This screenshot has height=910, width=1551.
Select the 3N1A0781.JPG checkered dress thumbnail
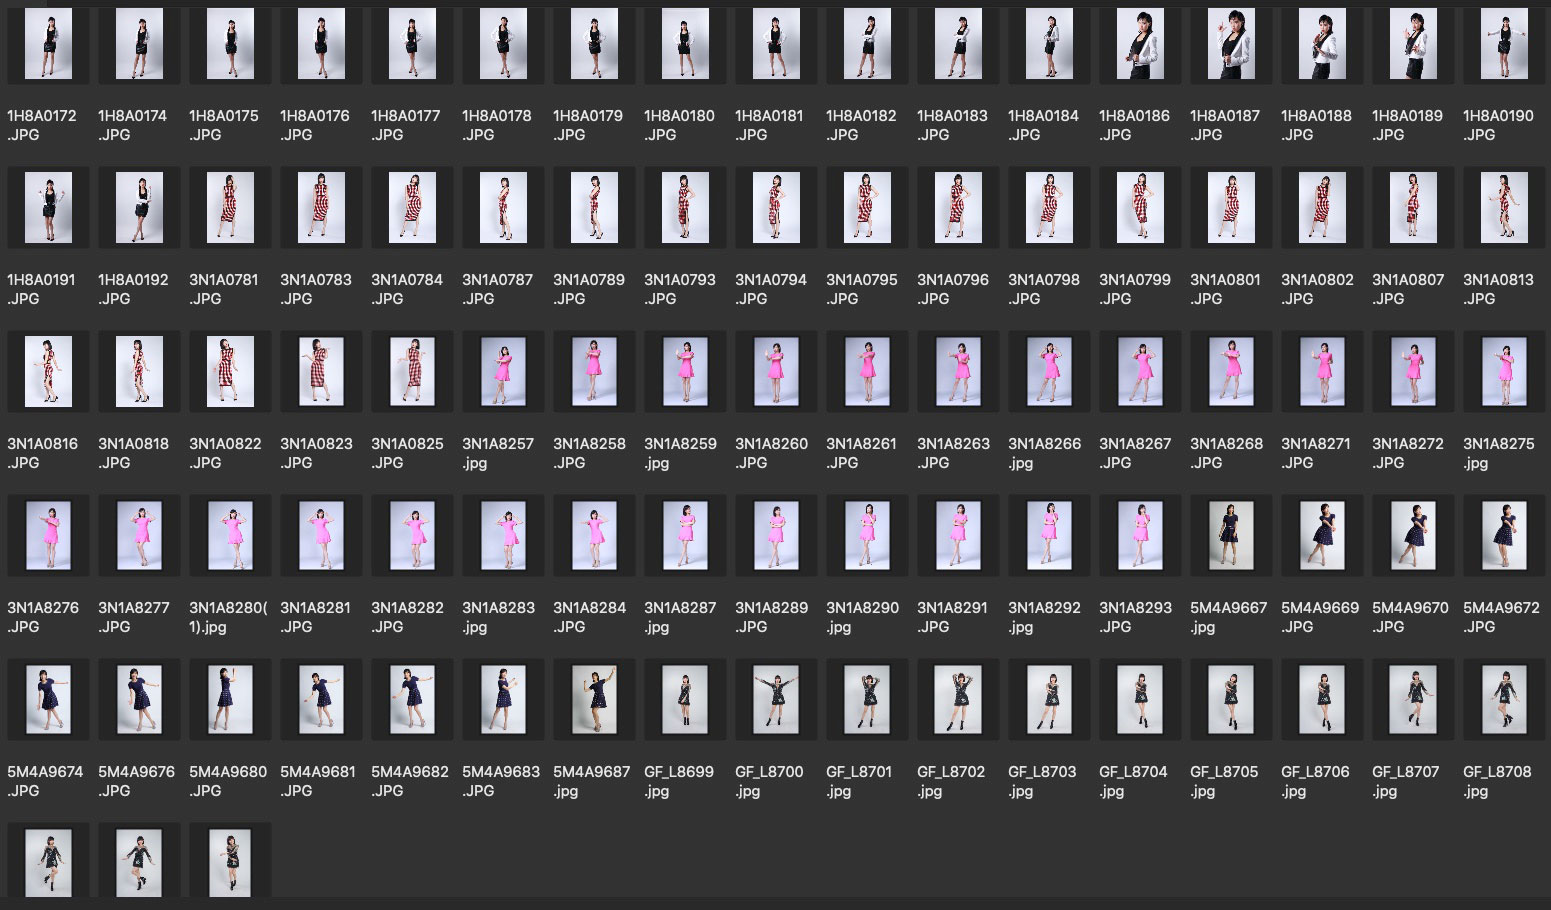click(x=230, y=208)
